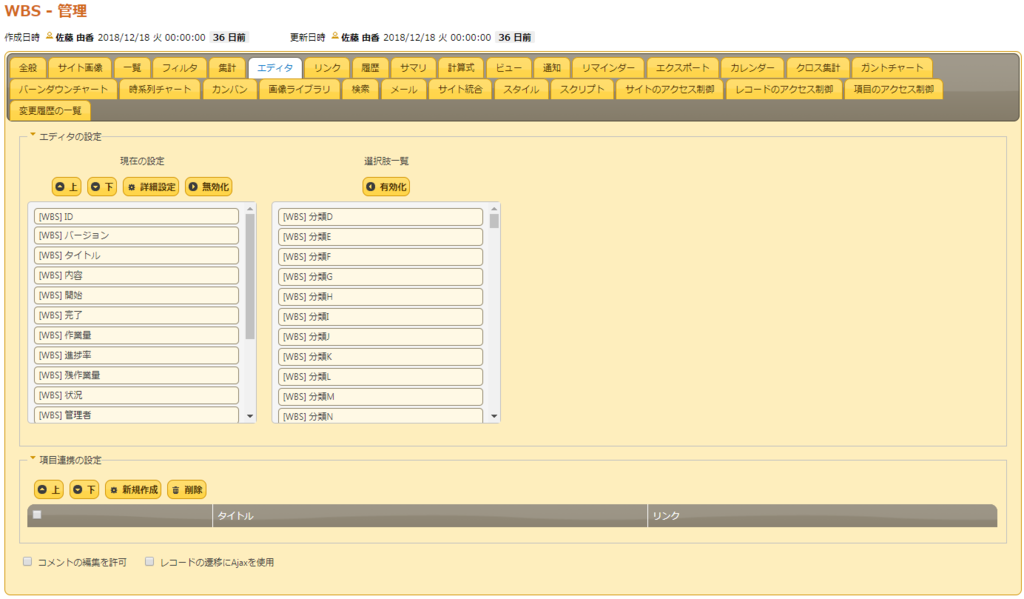Open the ビュー tab
Screen dimensions: 1024x599
coord(509,68)
